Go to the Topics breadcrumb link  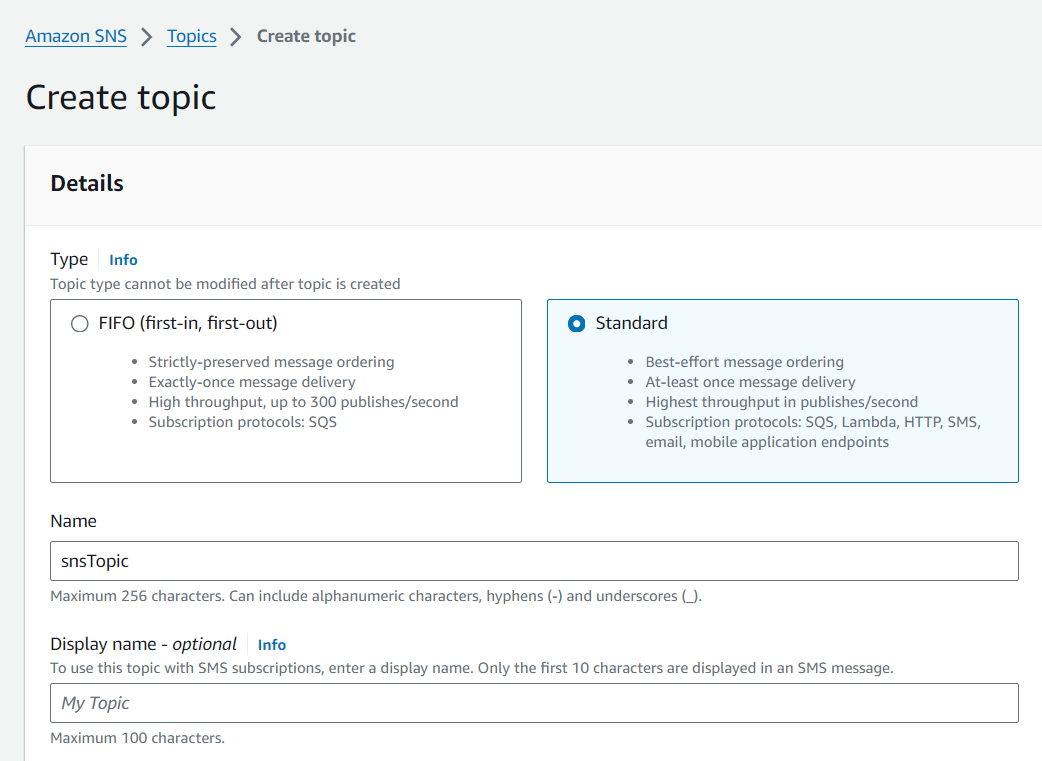tap(191, 36)
